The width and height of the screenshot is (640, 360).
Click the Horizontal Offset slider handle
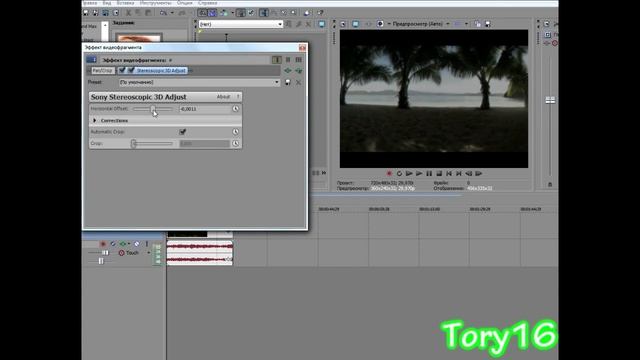(x=153, y=109)
